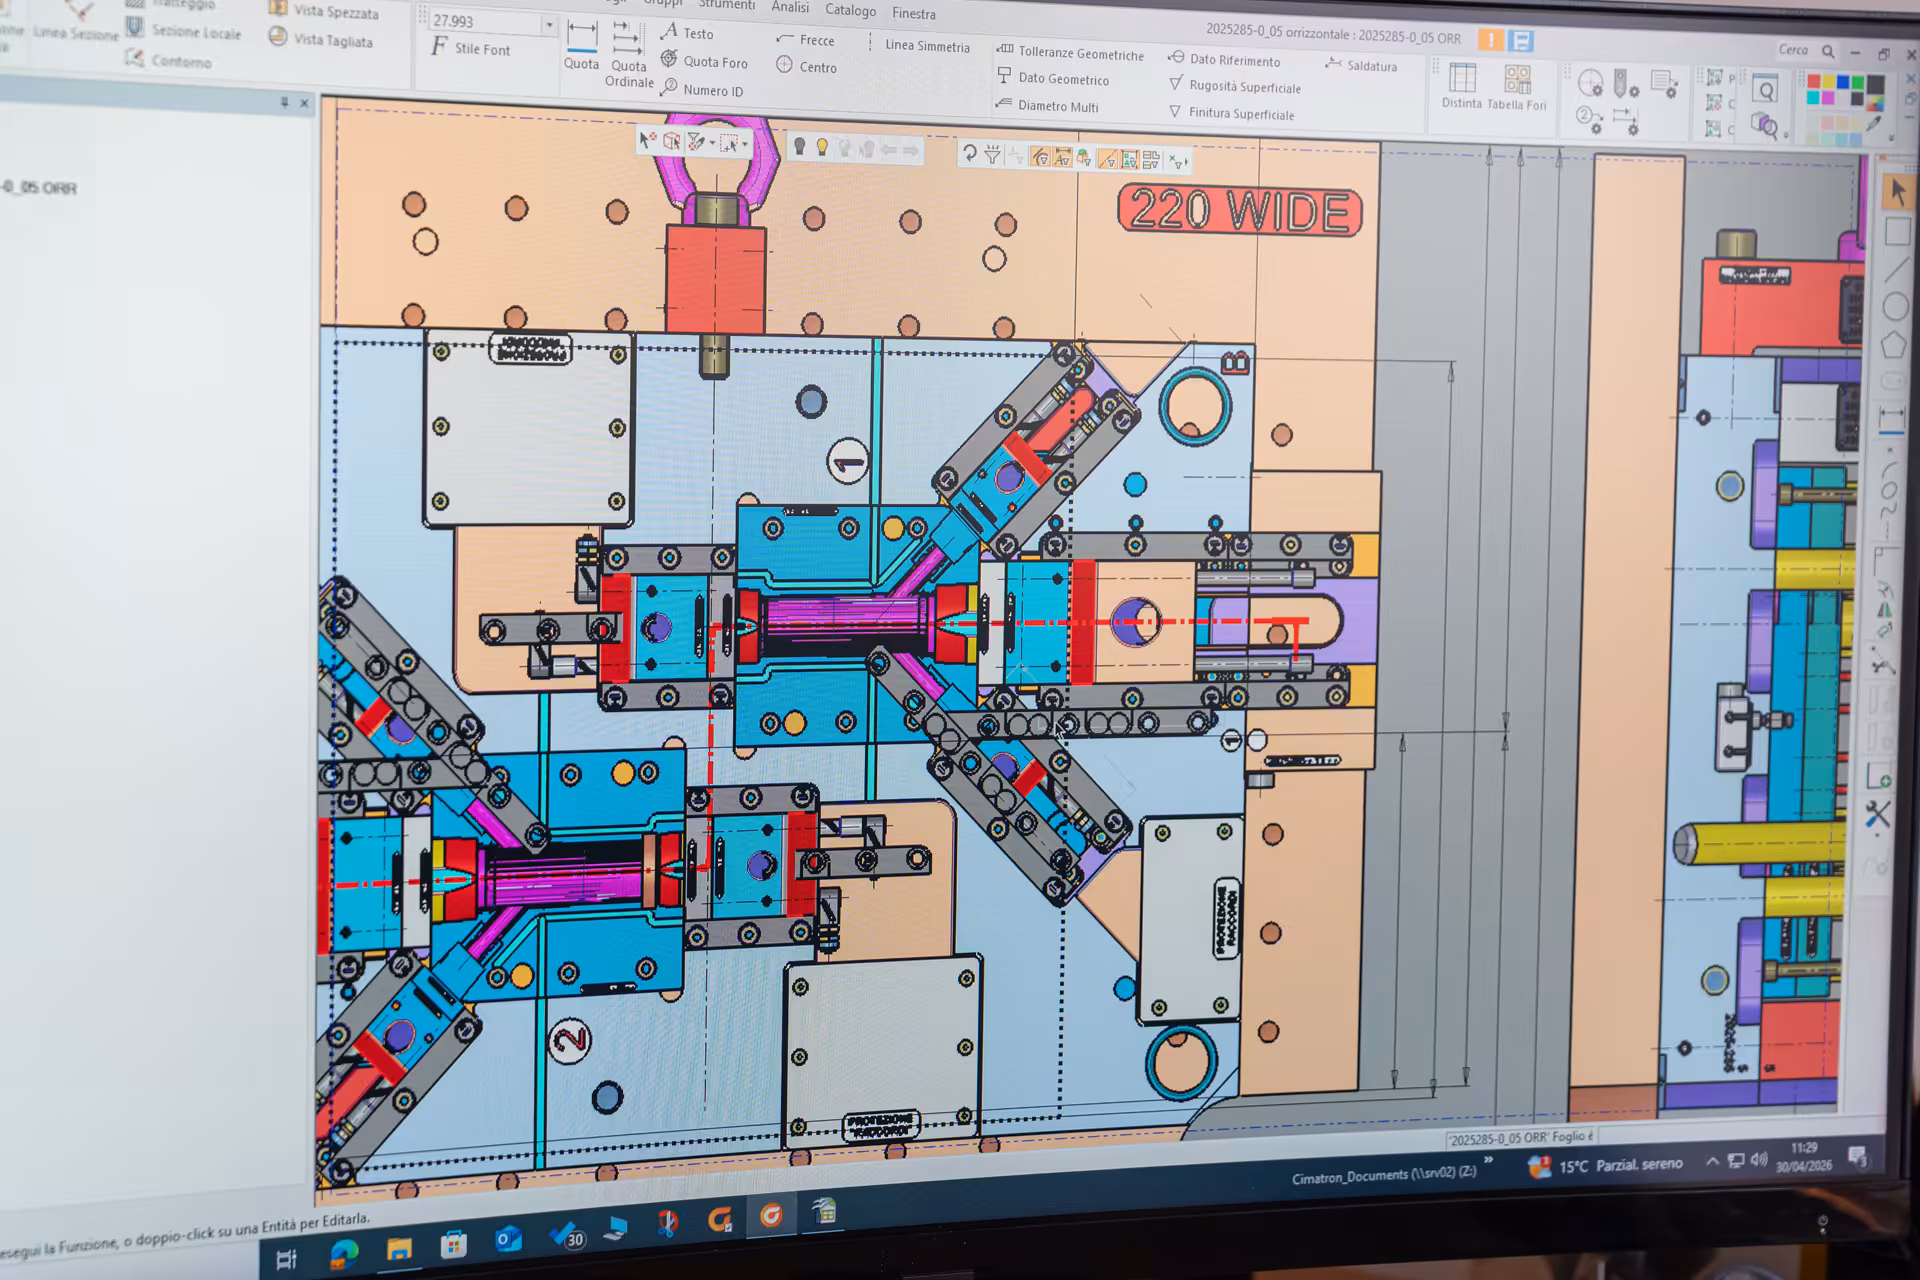Select the circle sketch tool
This screenshot has height=1280, width=1920.
point(1896,306)
